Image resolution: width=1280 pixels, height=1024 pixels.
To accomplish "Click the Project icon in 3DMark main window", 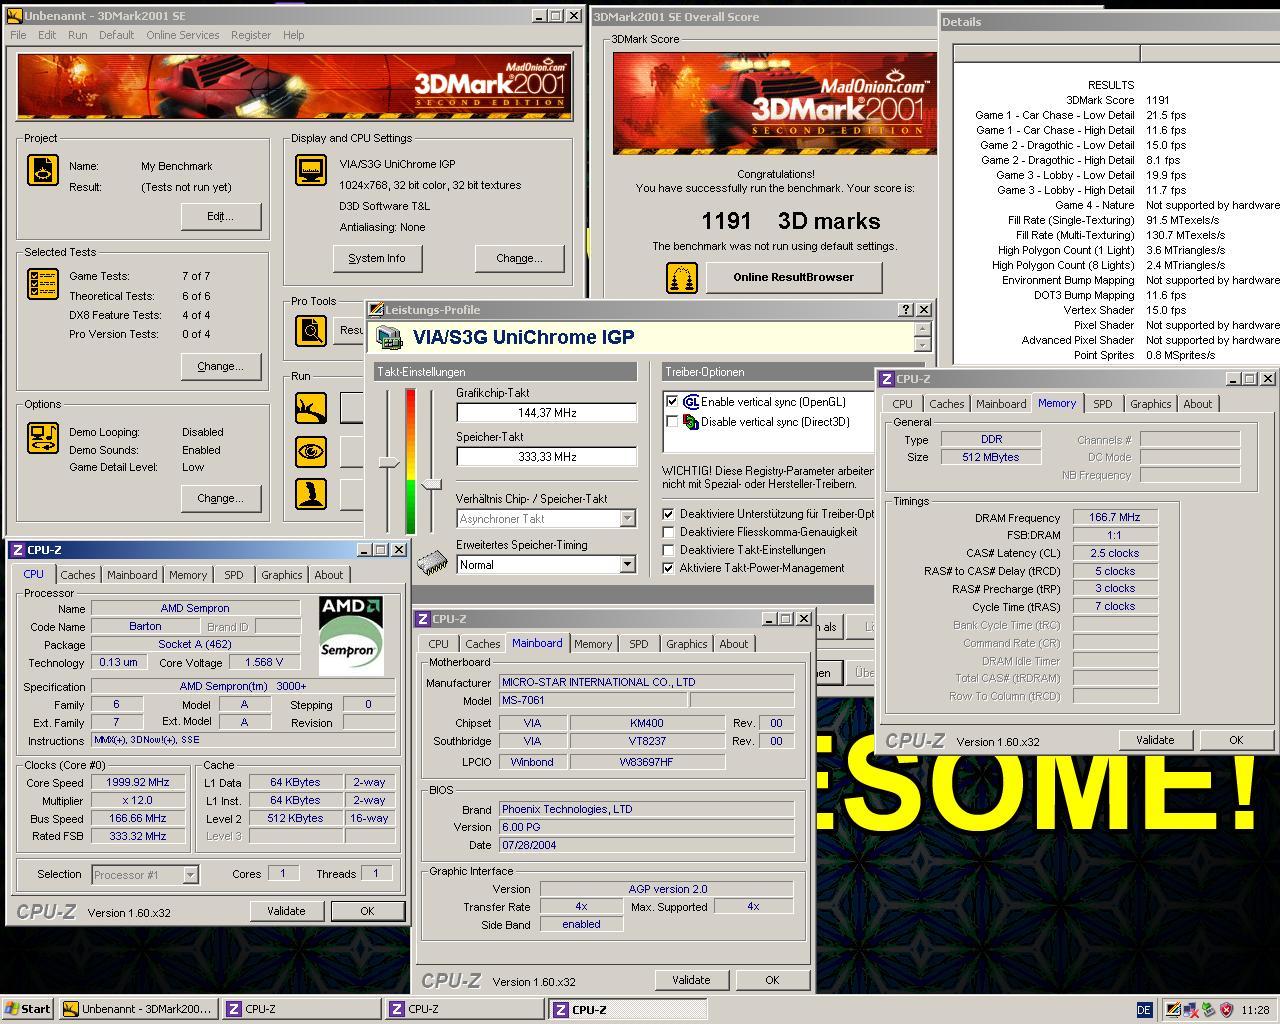I will point(43,170).
